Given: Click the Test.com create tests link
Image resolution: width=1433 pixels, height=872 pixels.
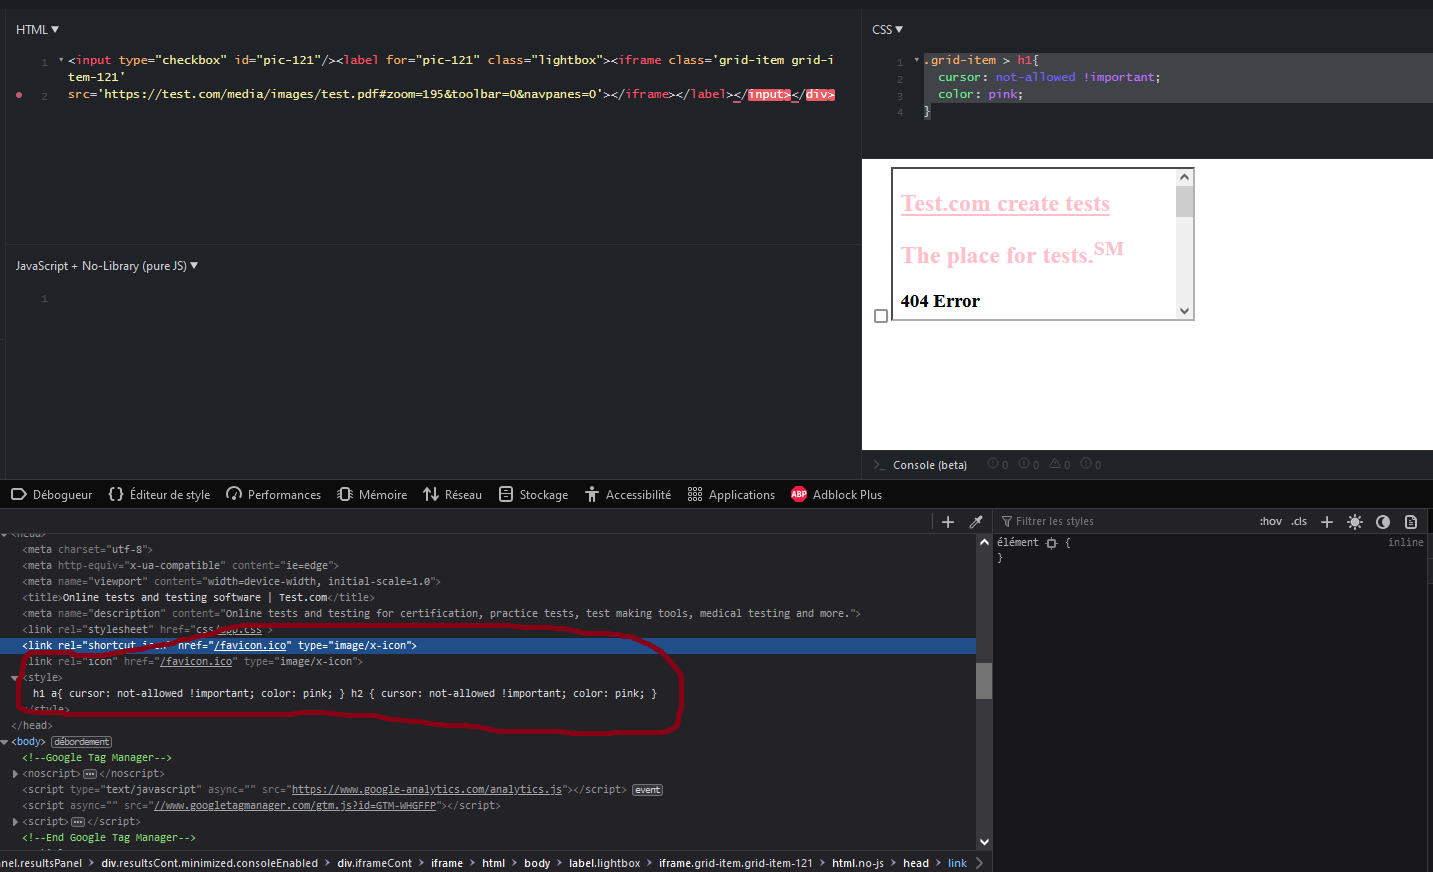Looking at the screenshot, I should [1005, 203].
